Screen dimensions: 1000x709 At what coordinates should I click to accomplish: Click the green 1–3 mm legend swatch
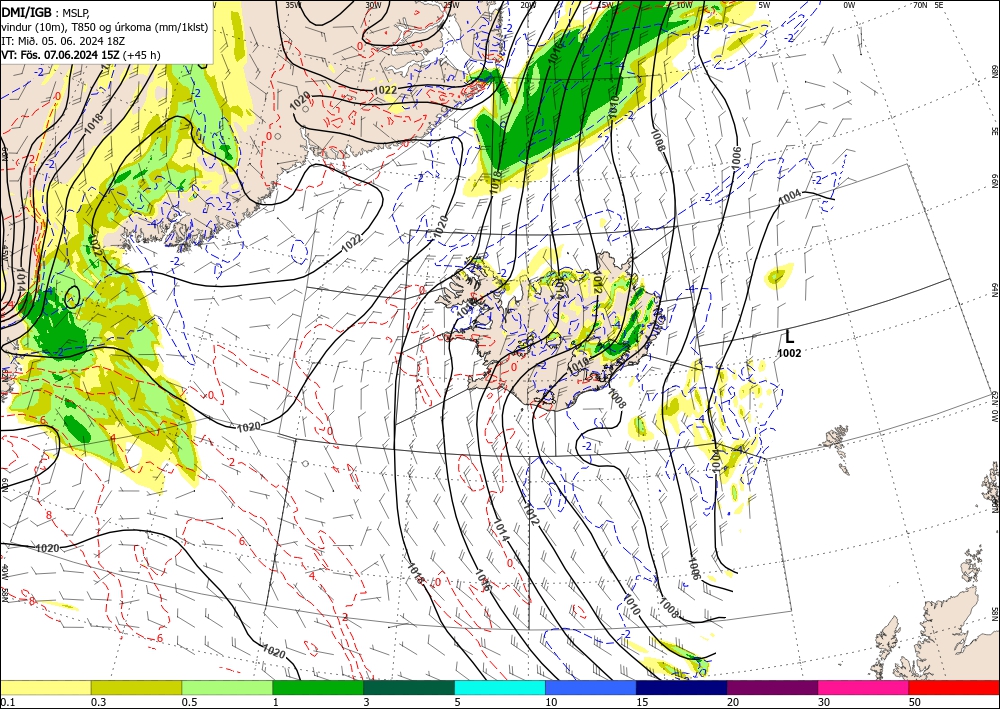[x=318, y=687]
